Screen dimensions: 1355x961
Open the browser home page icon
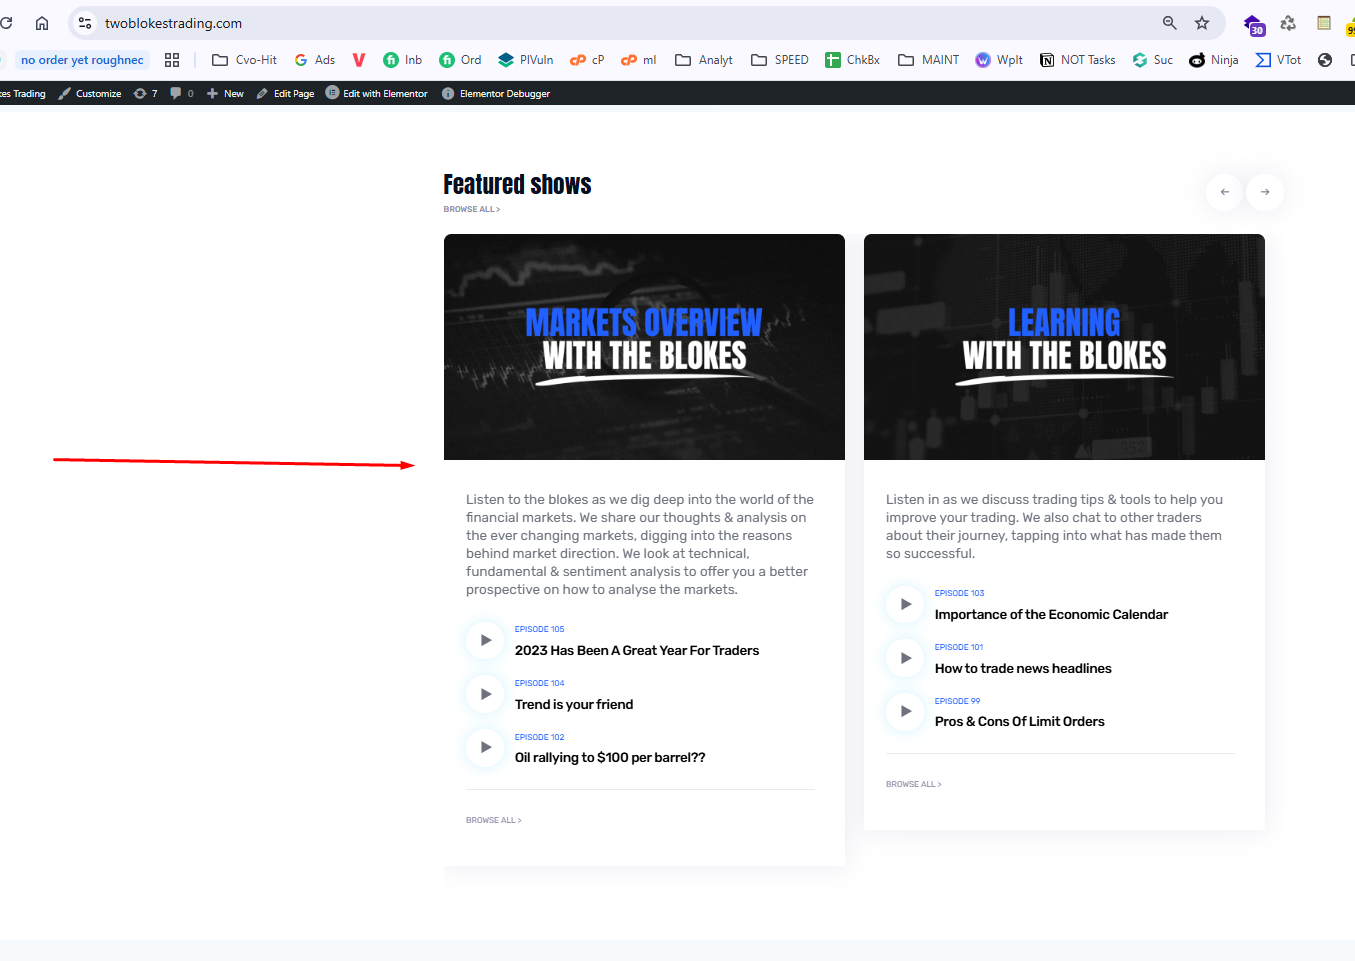pos(42,22)
